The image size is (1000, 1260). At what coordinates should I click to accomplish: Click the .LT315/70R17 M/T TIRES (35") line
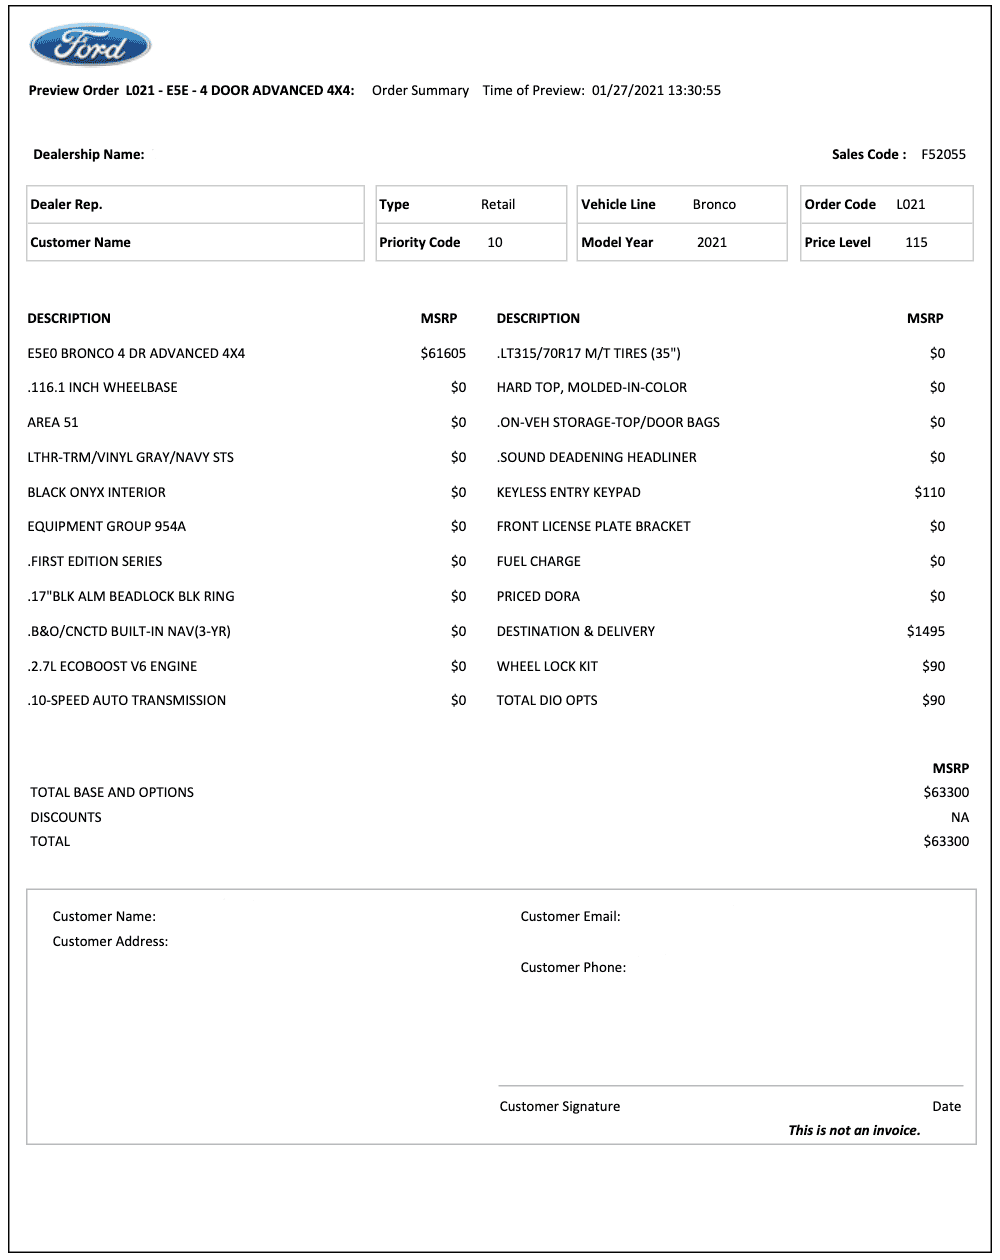589,353
